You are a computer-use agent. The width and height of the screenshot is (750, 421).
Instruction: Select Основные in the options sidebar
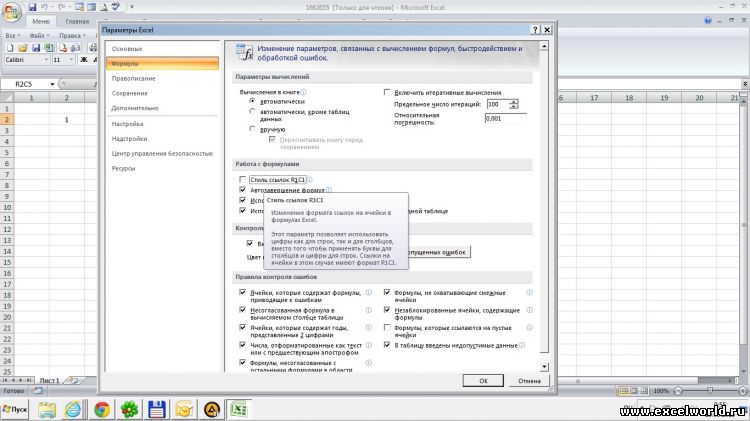click(x=162, y=49)
